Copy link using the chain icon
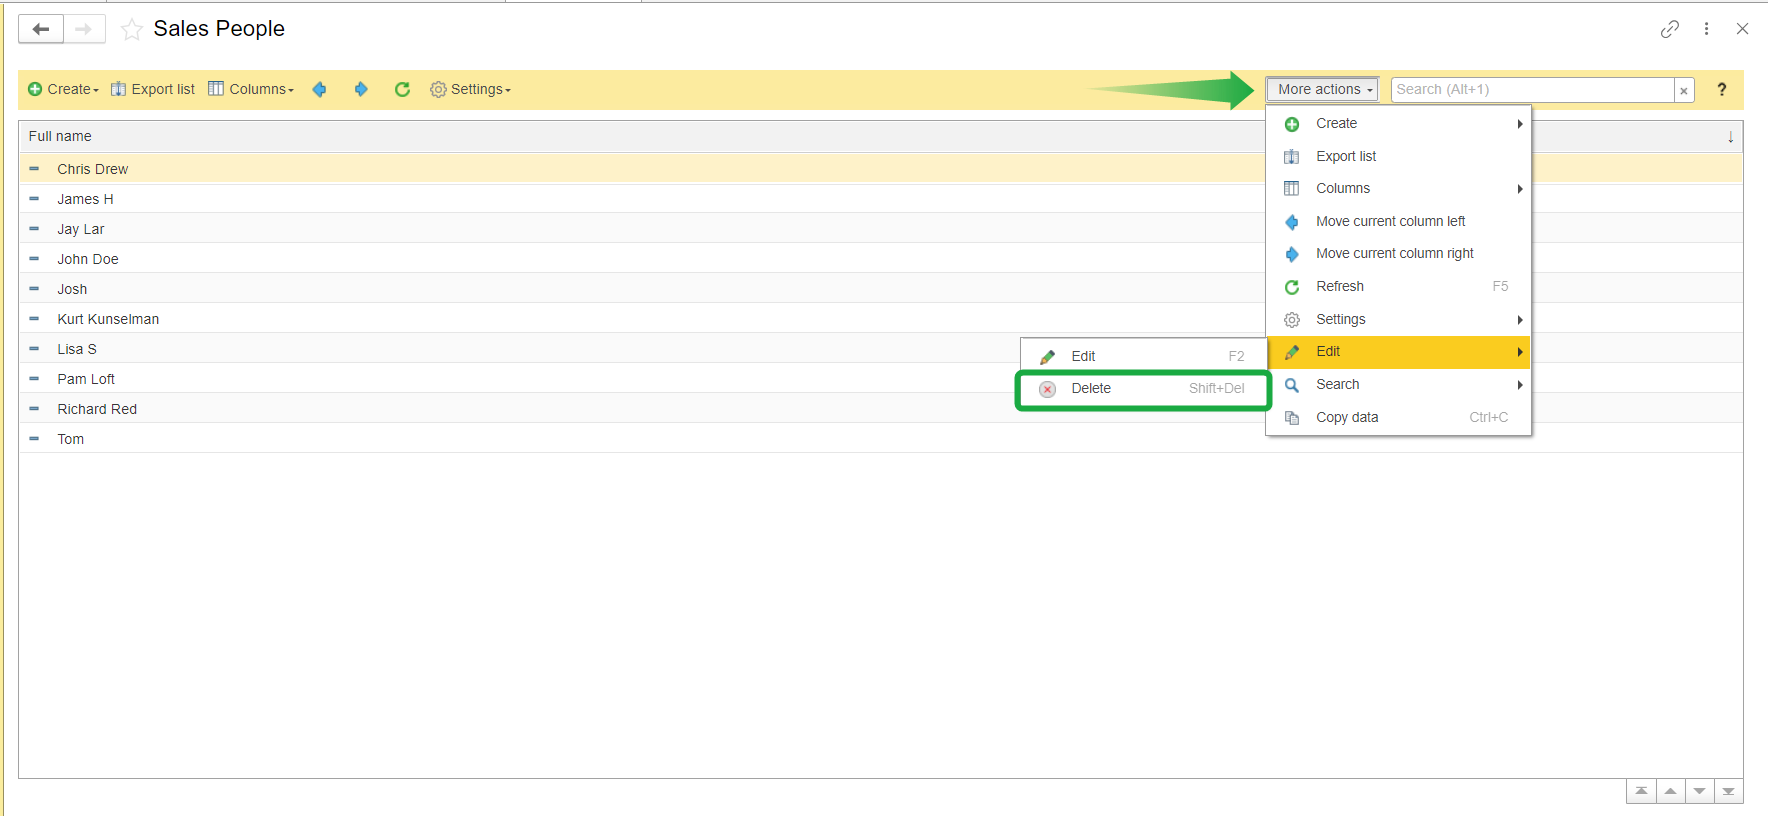The height and width of the screenshot is (816, 1768). pos(1669,29)
